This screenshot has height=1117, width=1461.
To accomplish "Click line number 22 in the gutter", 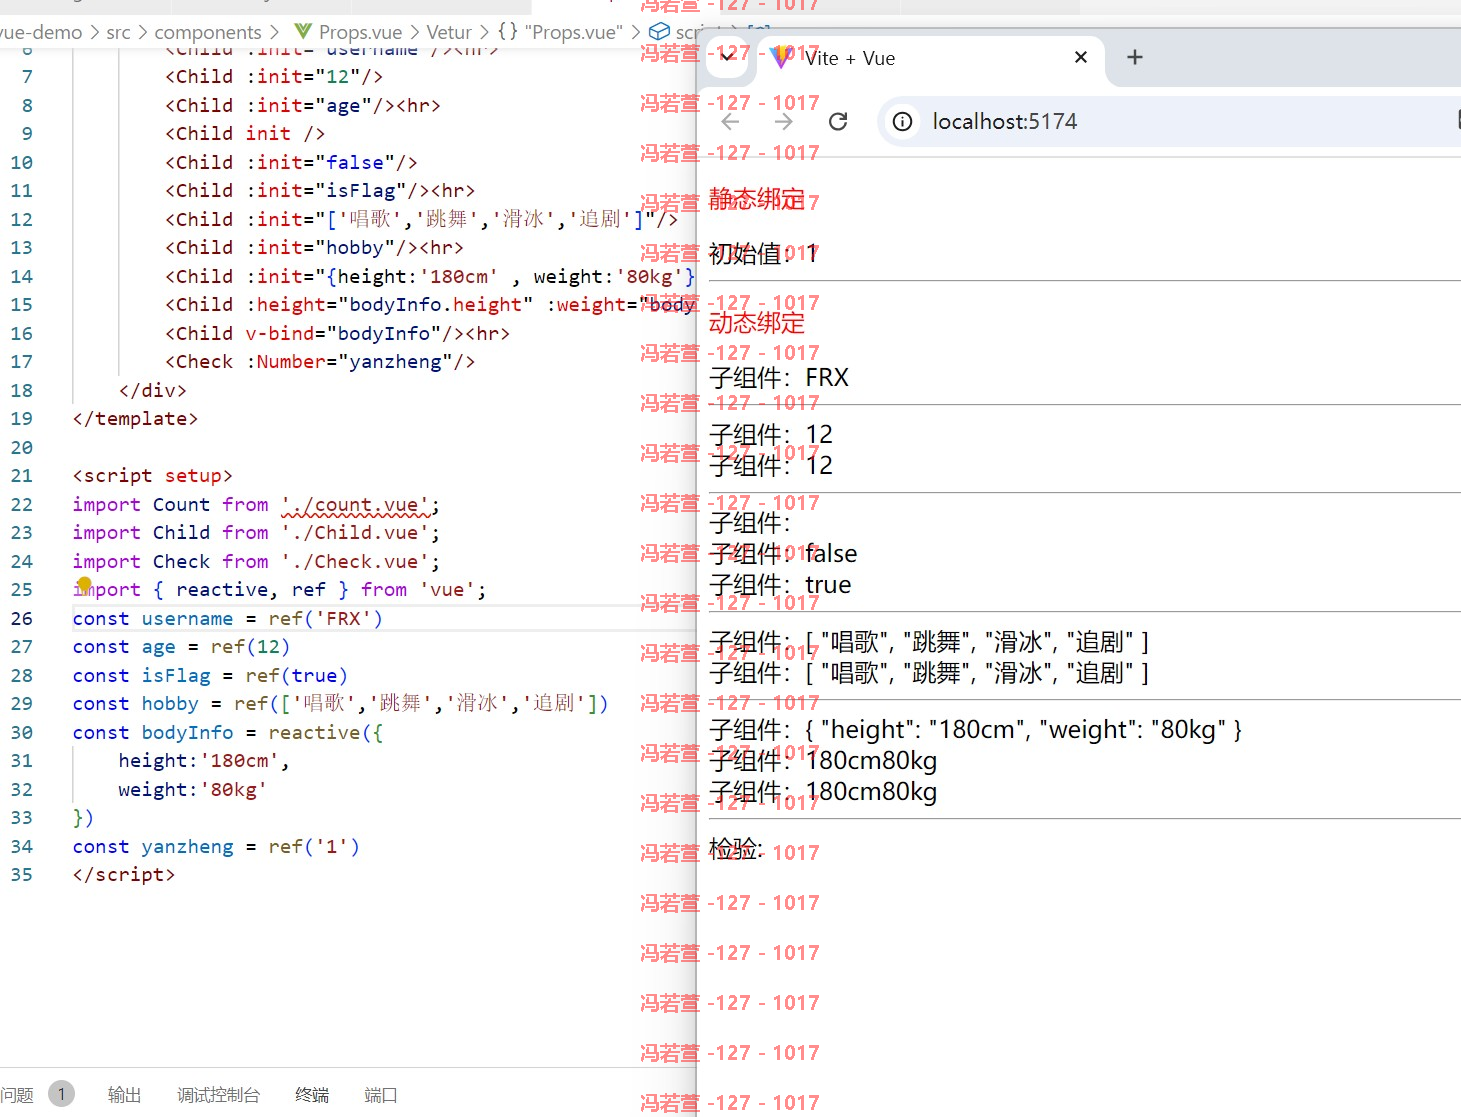I will click(21, 504).
